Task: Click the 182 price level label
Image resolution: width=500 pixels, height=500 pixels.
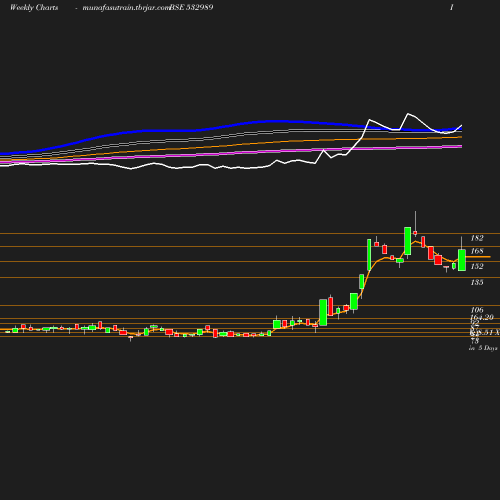Action: pos(477,238)
